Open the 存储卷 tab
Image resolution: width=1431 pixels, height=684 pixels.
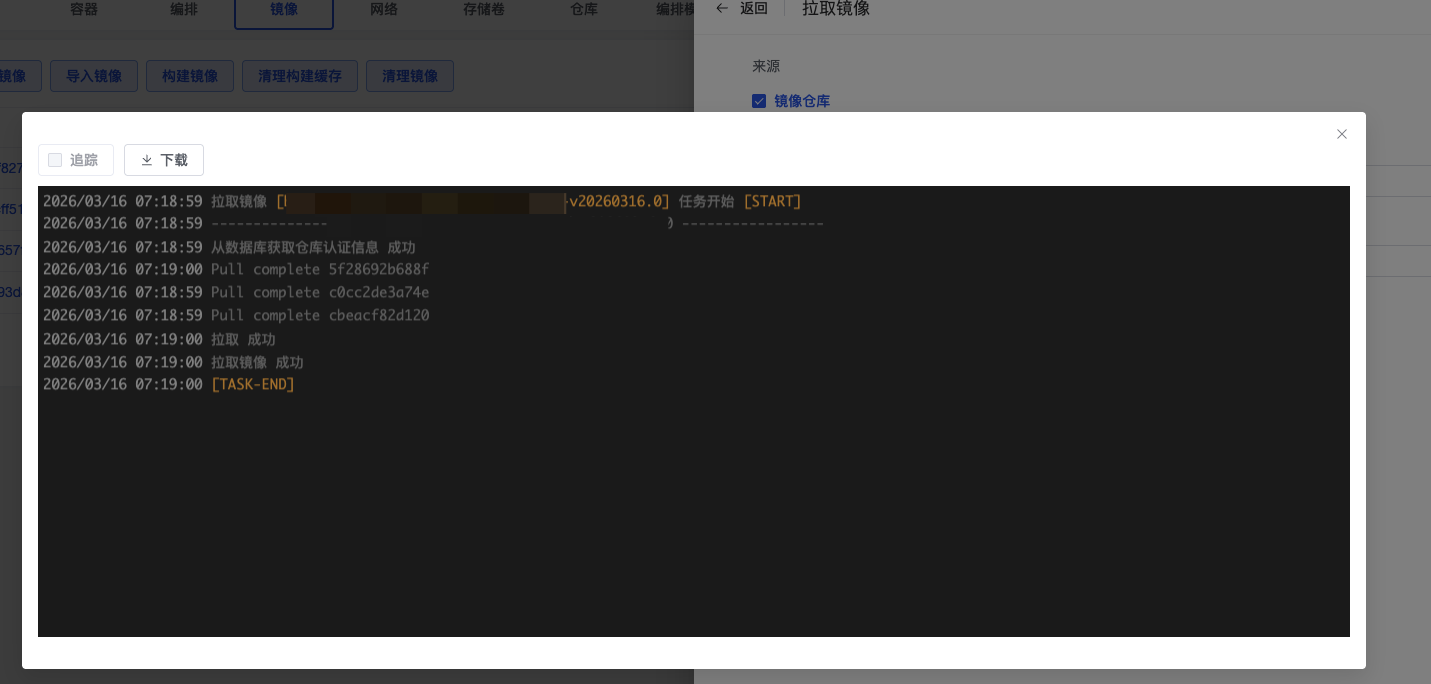point(484,9)
